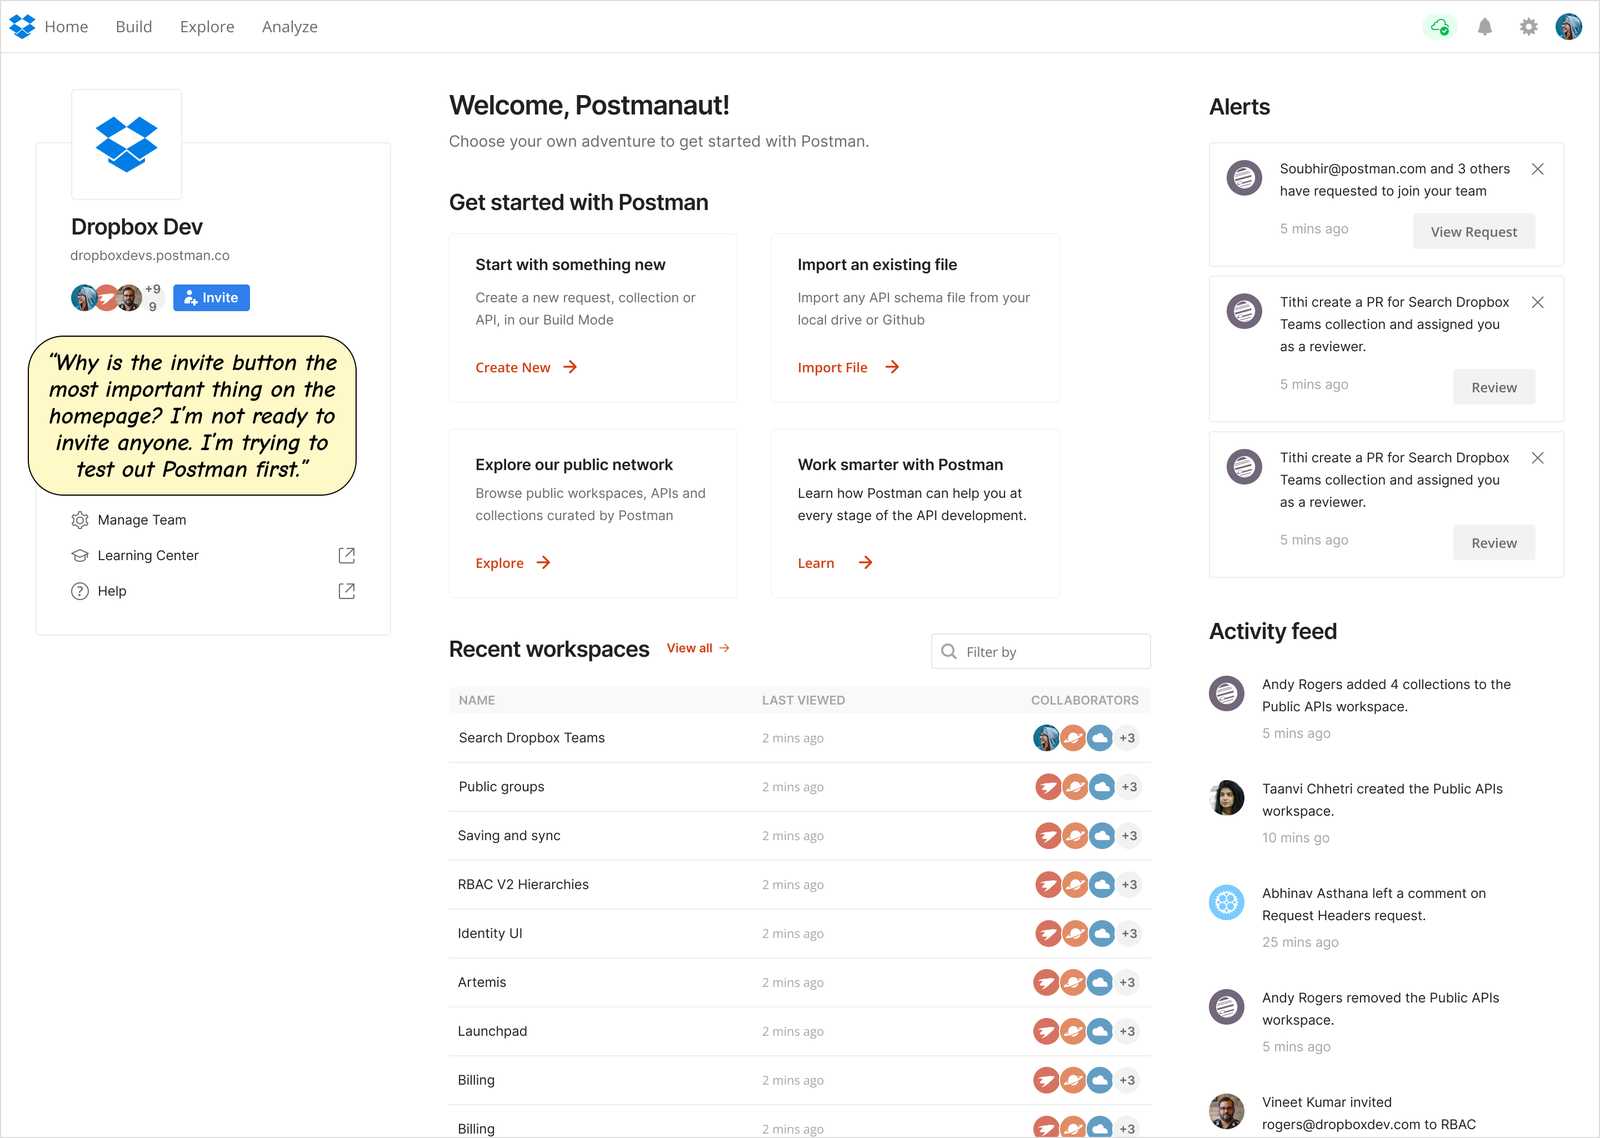The width and height of the screenshot is (1600, 1138).
Task: Click the COLLABORATORS column header
Action: [1085, 700]
